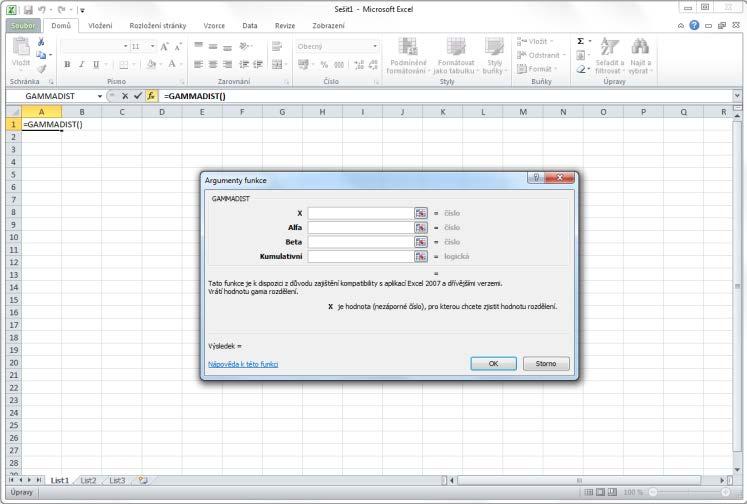747x504 pixels.
Task: Click the range selector icon for Kumulativní argument
Action: (x=420, y=256)
